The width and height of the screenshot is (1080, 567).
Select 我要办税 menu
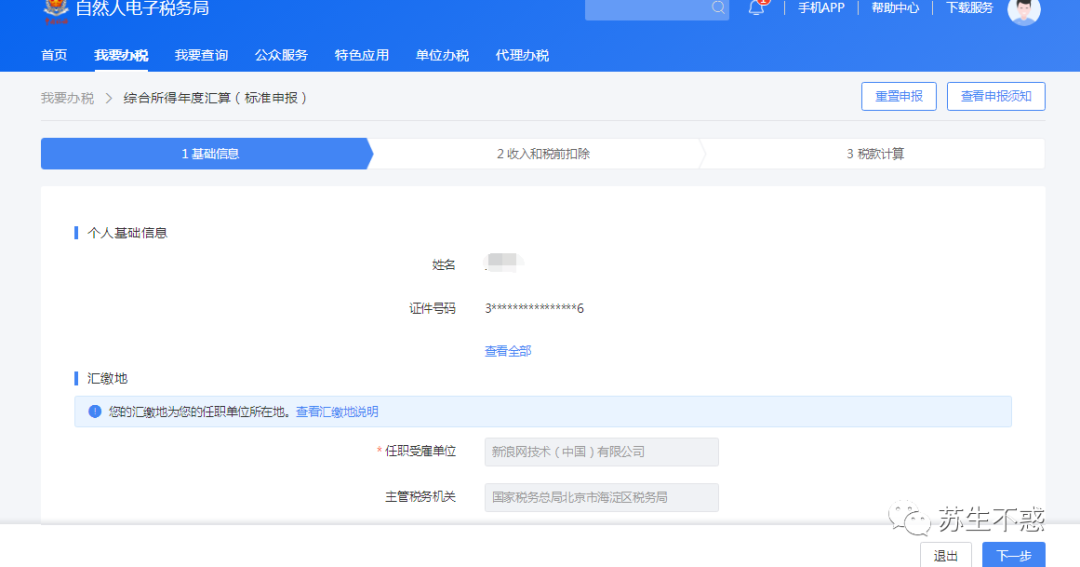tap(121, 55)
